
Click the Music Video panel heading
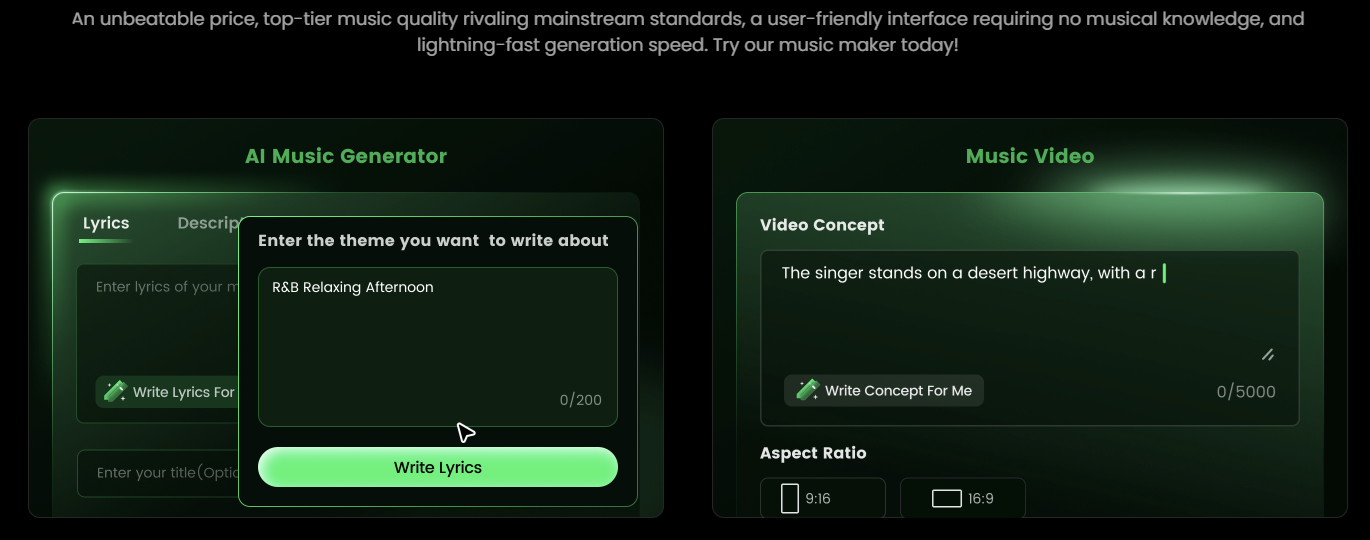1029,156
